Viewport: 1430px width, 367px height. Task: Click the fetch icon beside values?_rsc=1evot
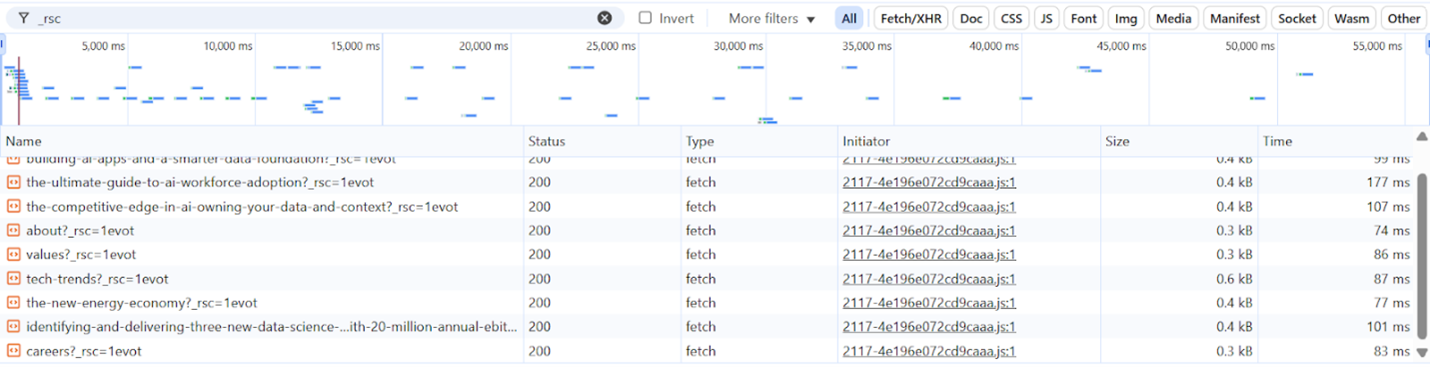coord(14,254)
